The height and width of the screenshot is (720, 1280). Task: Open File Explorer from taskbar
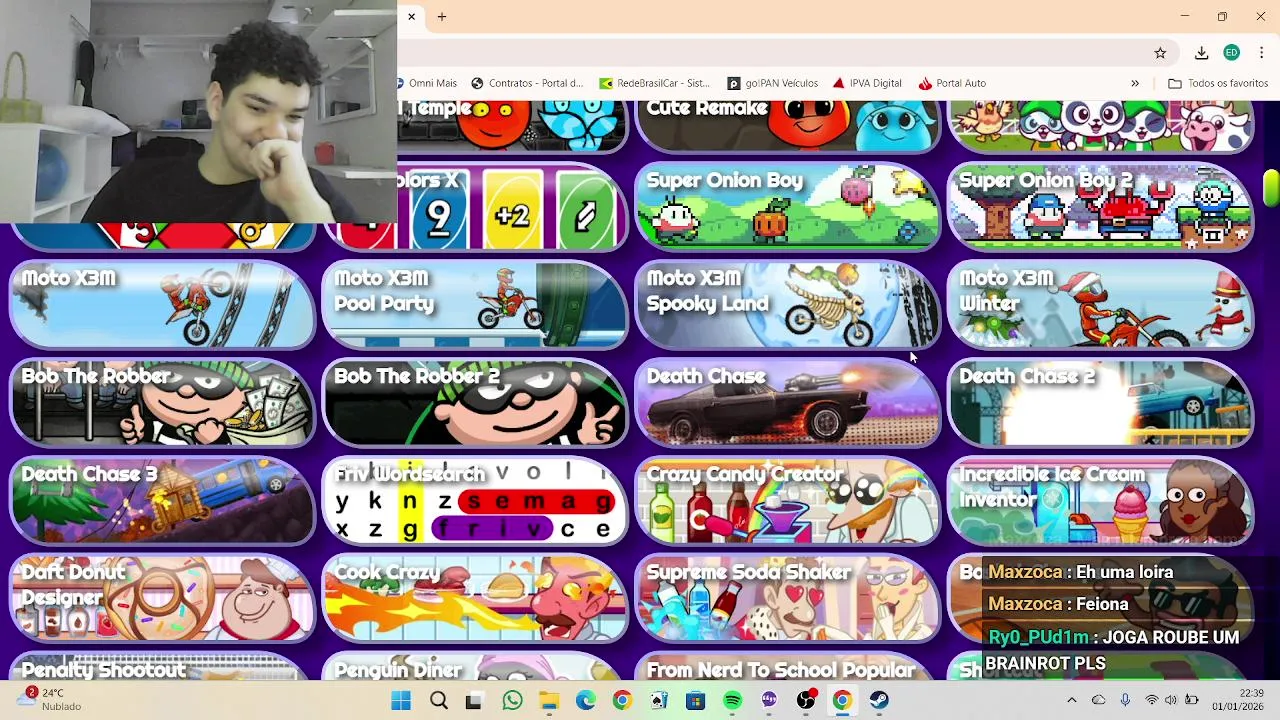point(549,700)
